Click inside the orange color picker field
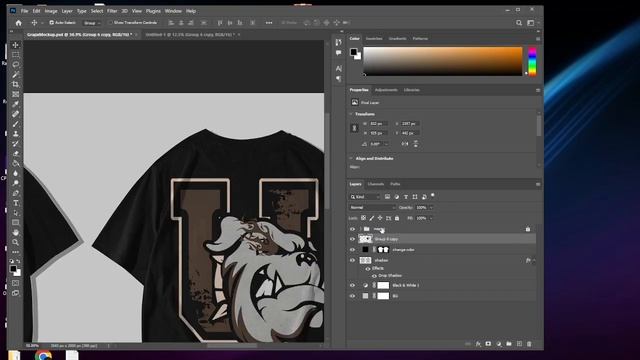Viewport: 640px width, 360px height. tap(443, 61)
